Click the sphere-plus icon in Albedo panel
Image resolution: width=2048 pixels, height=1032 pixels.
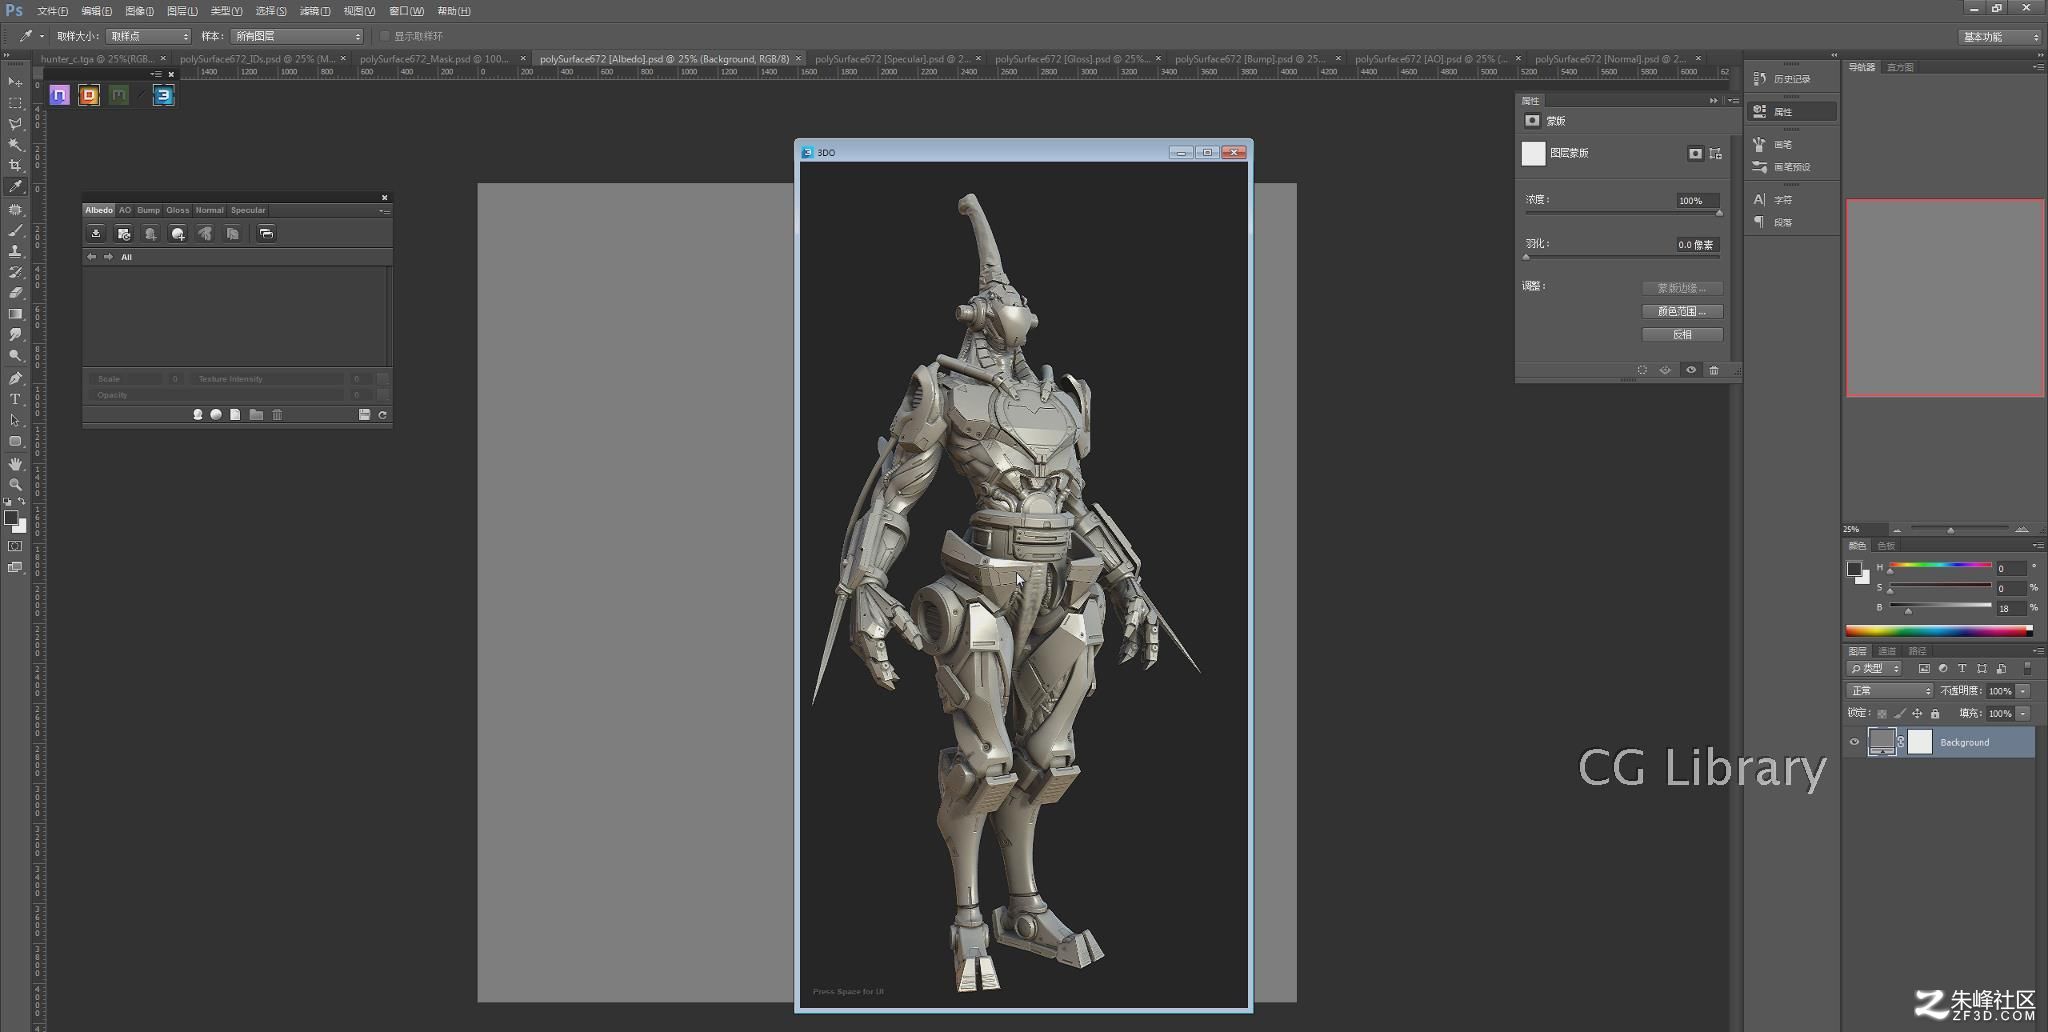[x=178, y=234]
